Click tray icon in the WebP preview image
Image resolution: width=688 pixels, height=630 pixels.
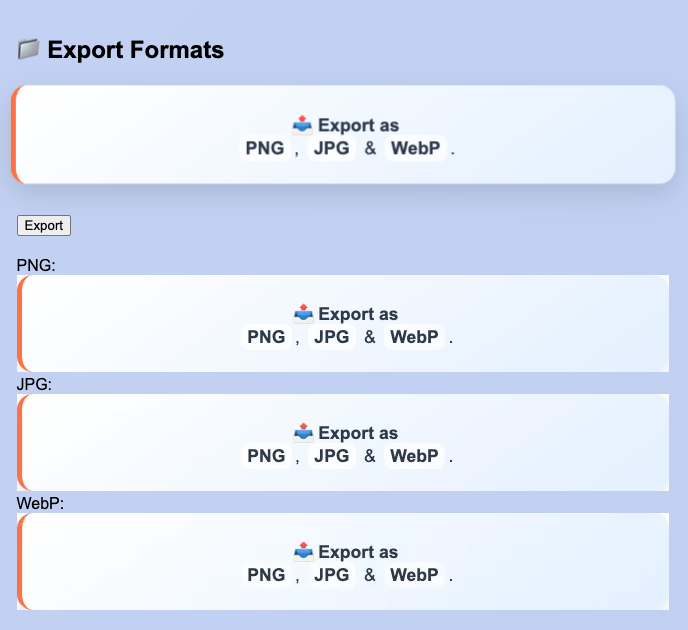tap(304, 552)
